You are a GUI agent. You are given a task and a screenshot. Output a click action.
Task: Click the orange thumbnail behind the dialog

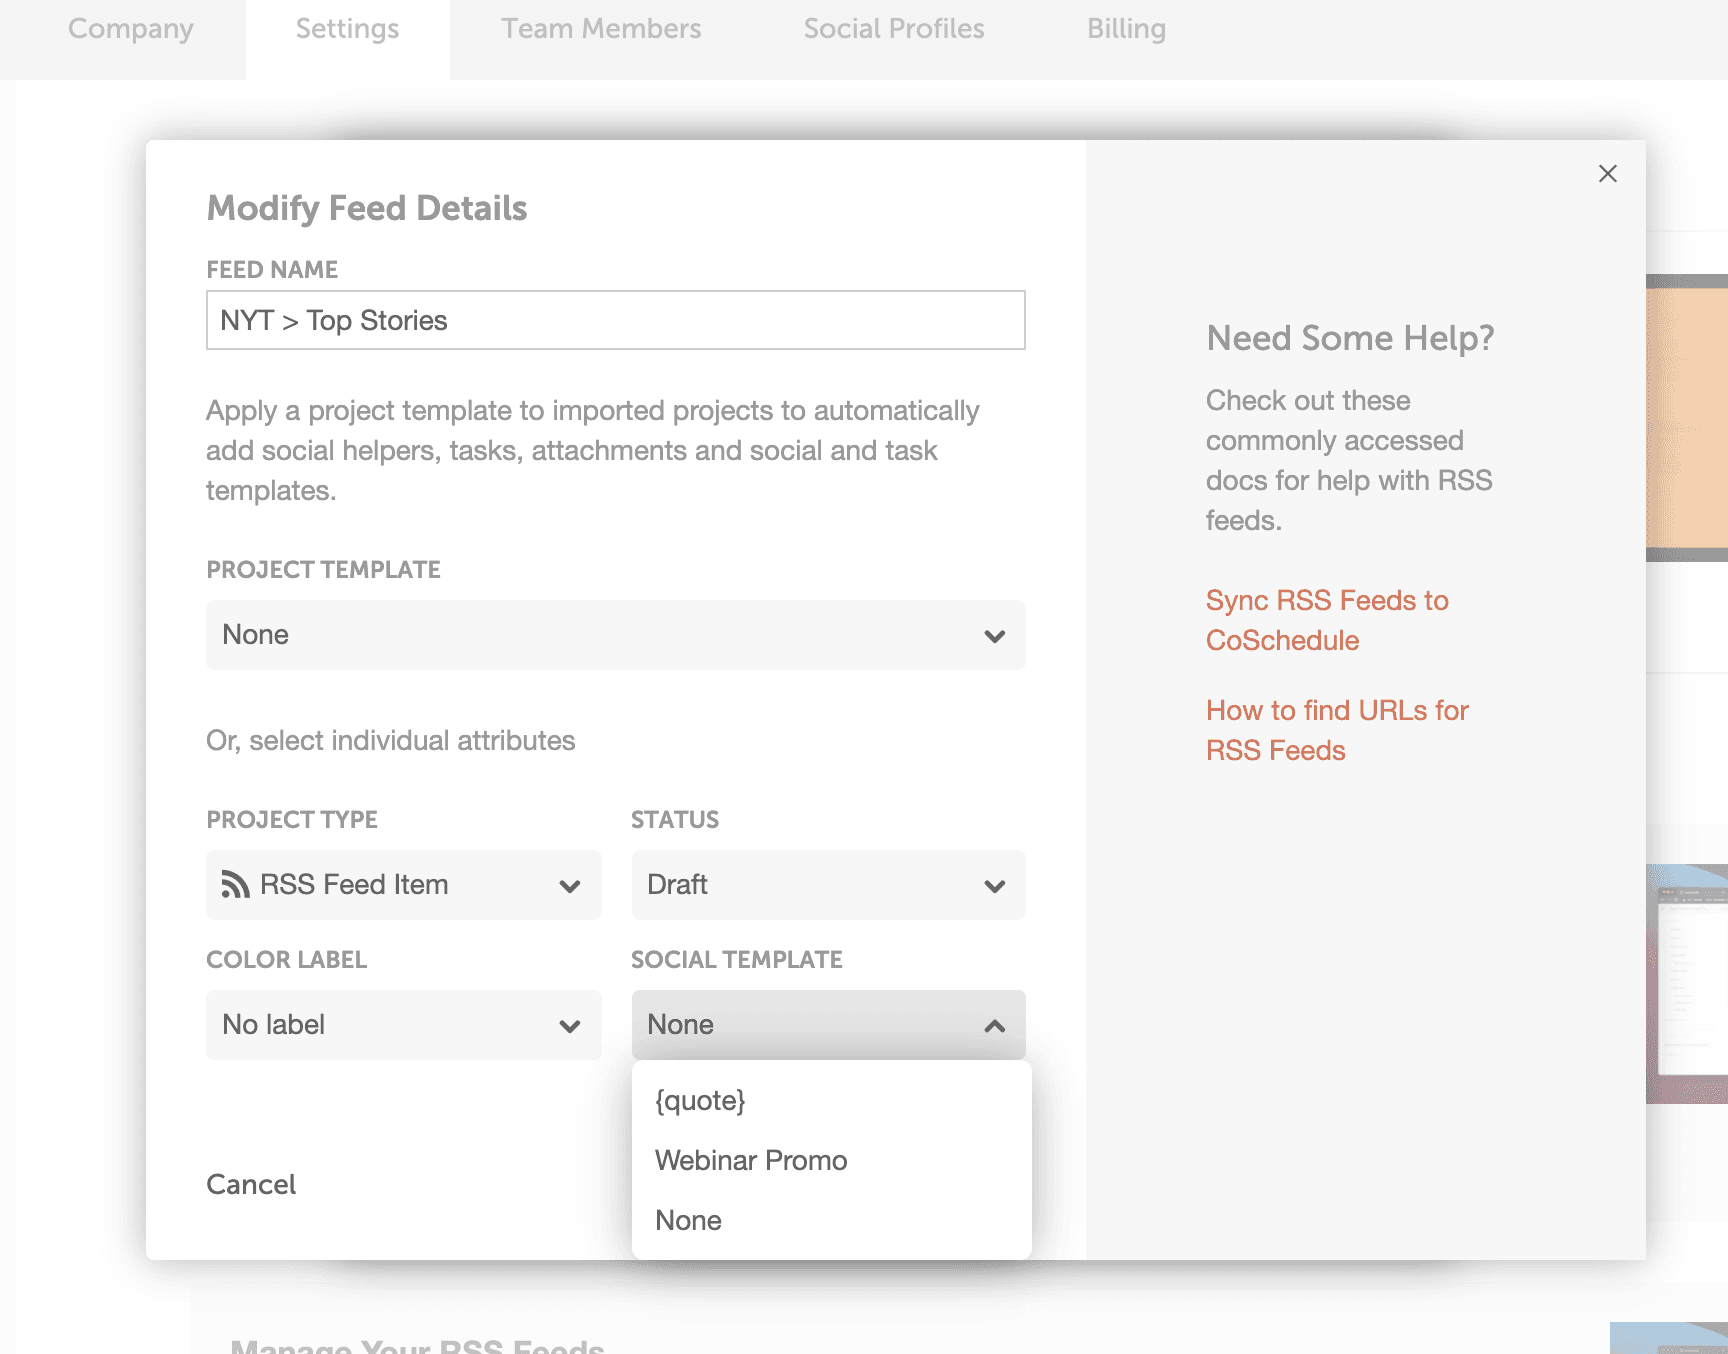[x=1686, y=417]
